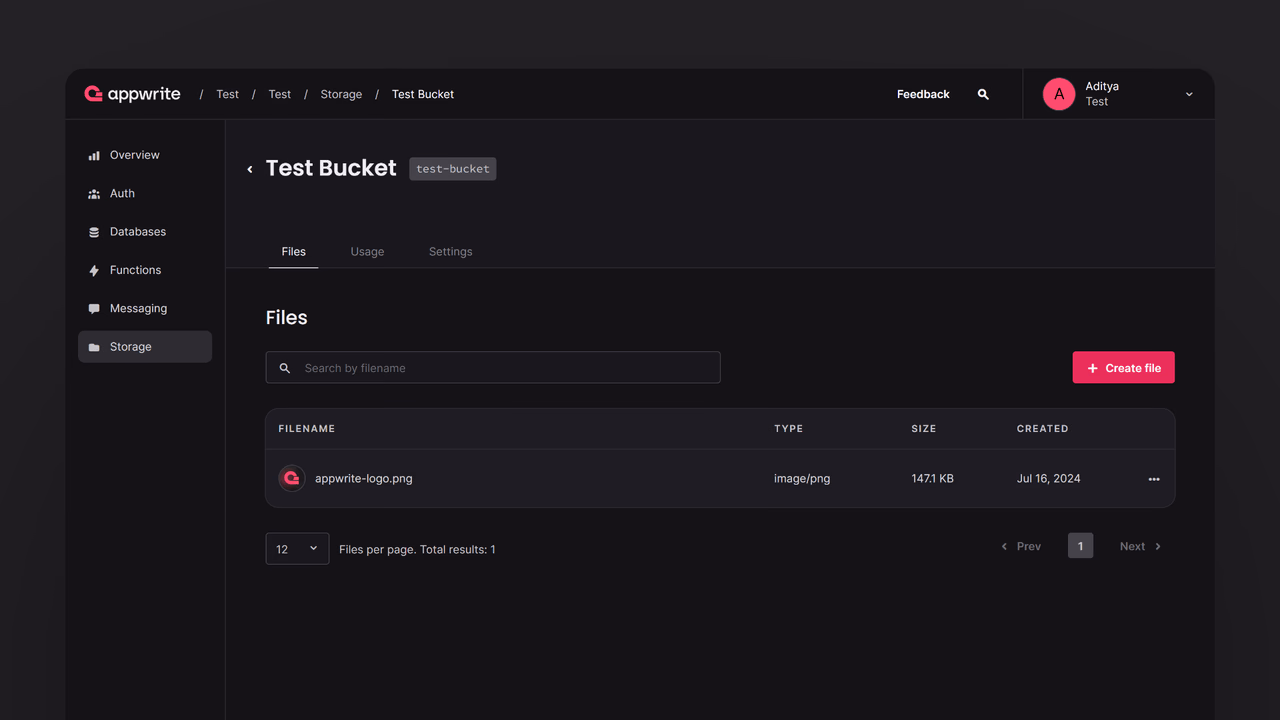Click the Databases stack icon
The width and height of the screenshot is (1280, 720).
(x=94, y=232)
